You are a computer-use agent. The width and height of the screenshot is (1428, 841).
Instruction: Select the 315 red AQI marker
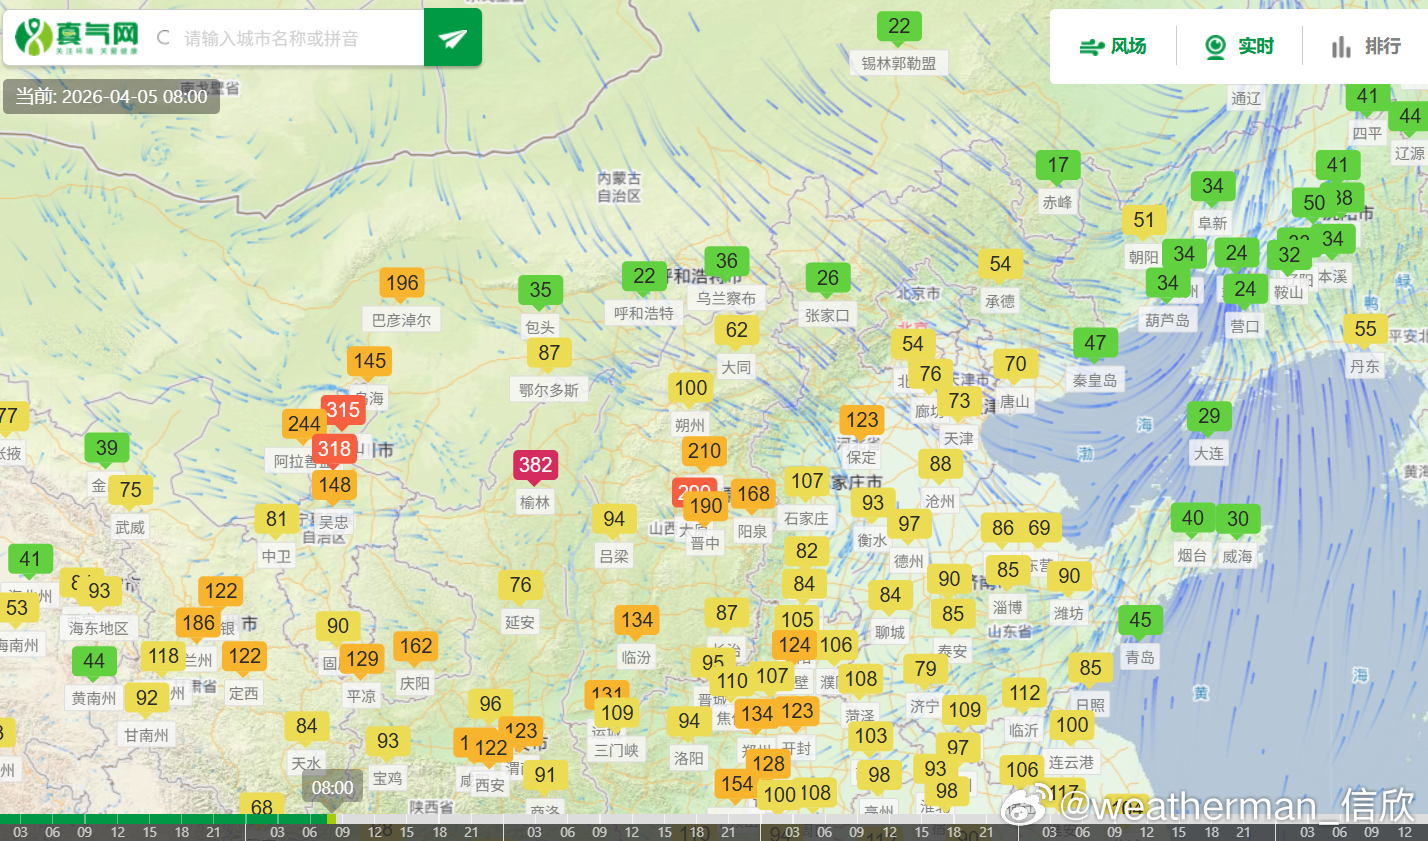343,410
